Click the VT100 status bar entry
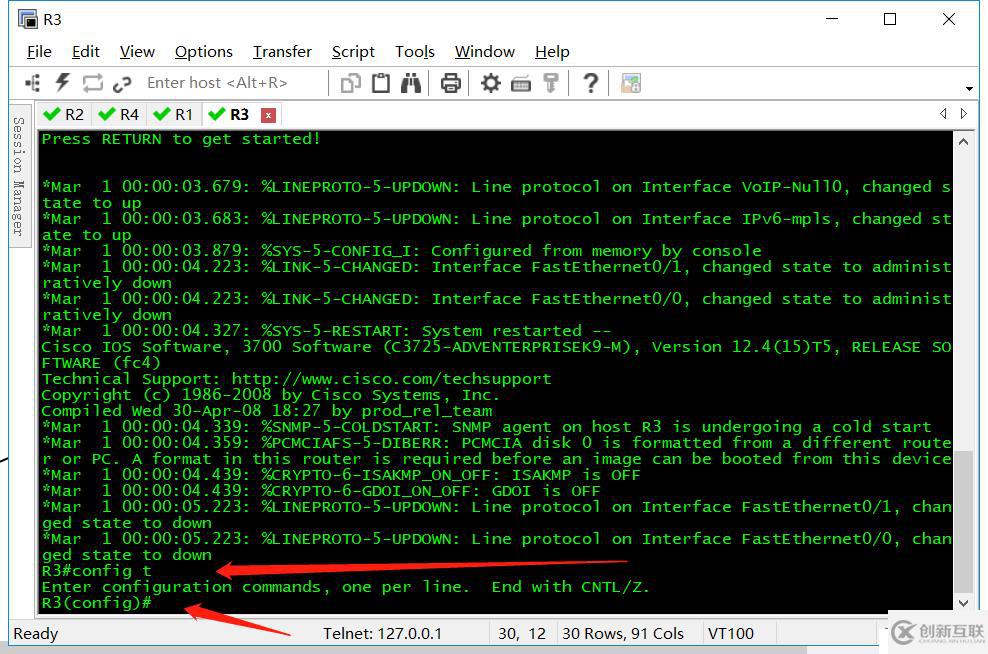Image resolution: width=988 pixels, height=654 pixels. 730,634
